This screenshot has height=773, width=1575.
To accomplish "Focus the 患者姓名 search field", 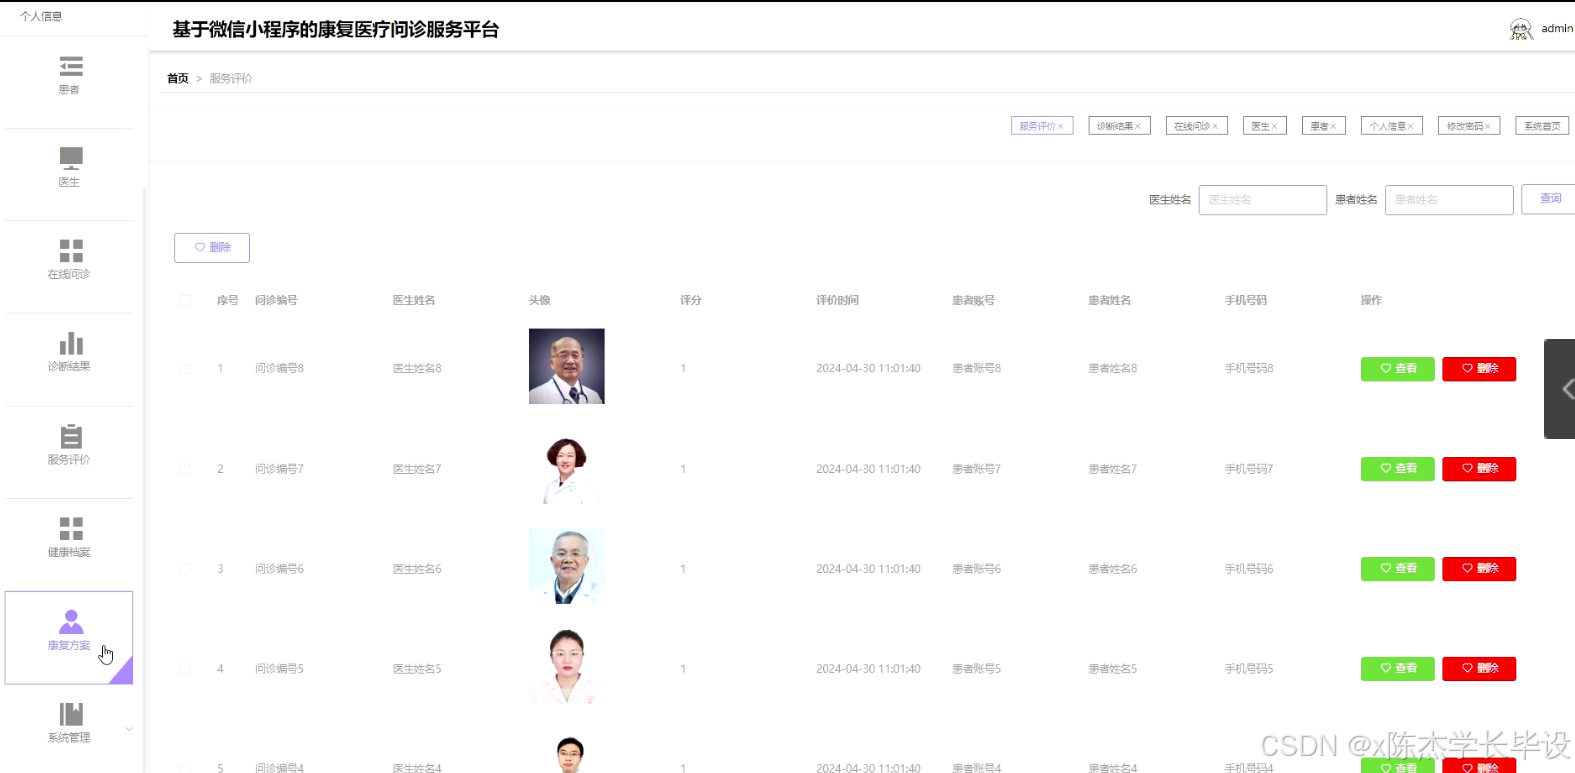I will pos(1449,200).
